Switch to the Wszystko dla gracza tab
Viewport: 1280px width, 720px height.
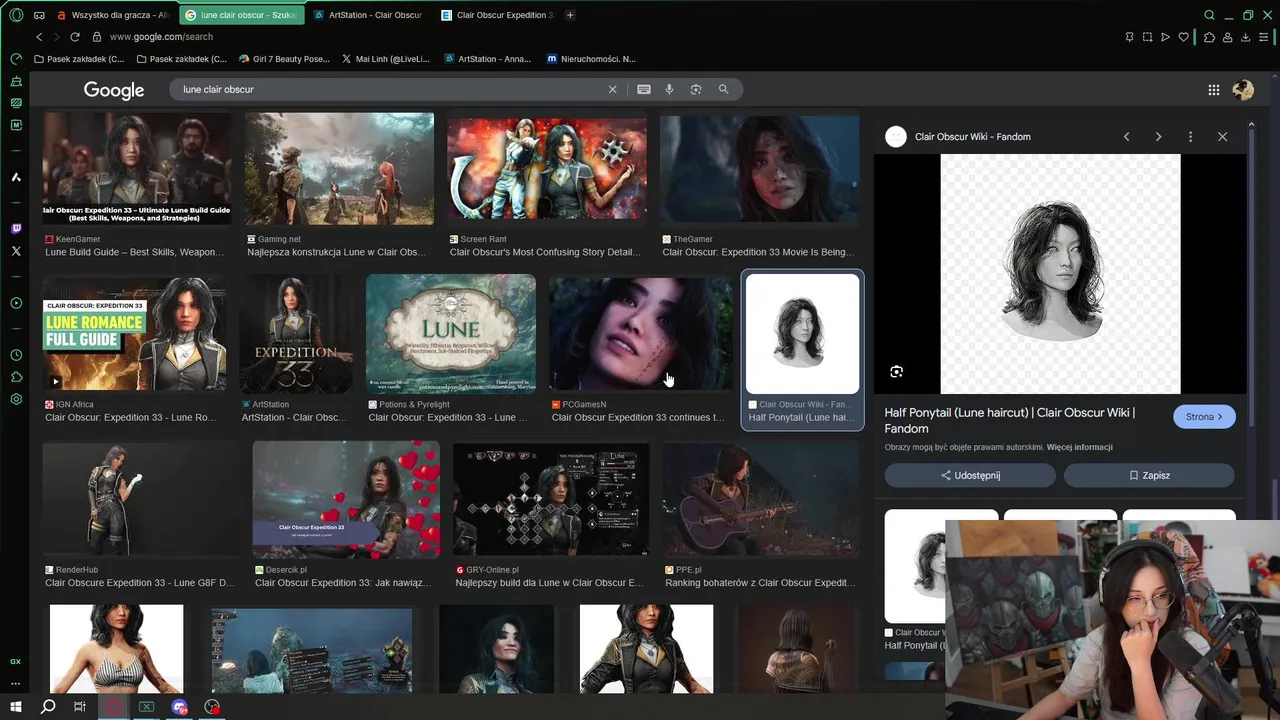[x=112, y=15]
